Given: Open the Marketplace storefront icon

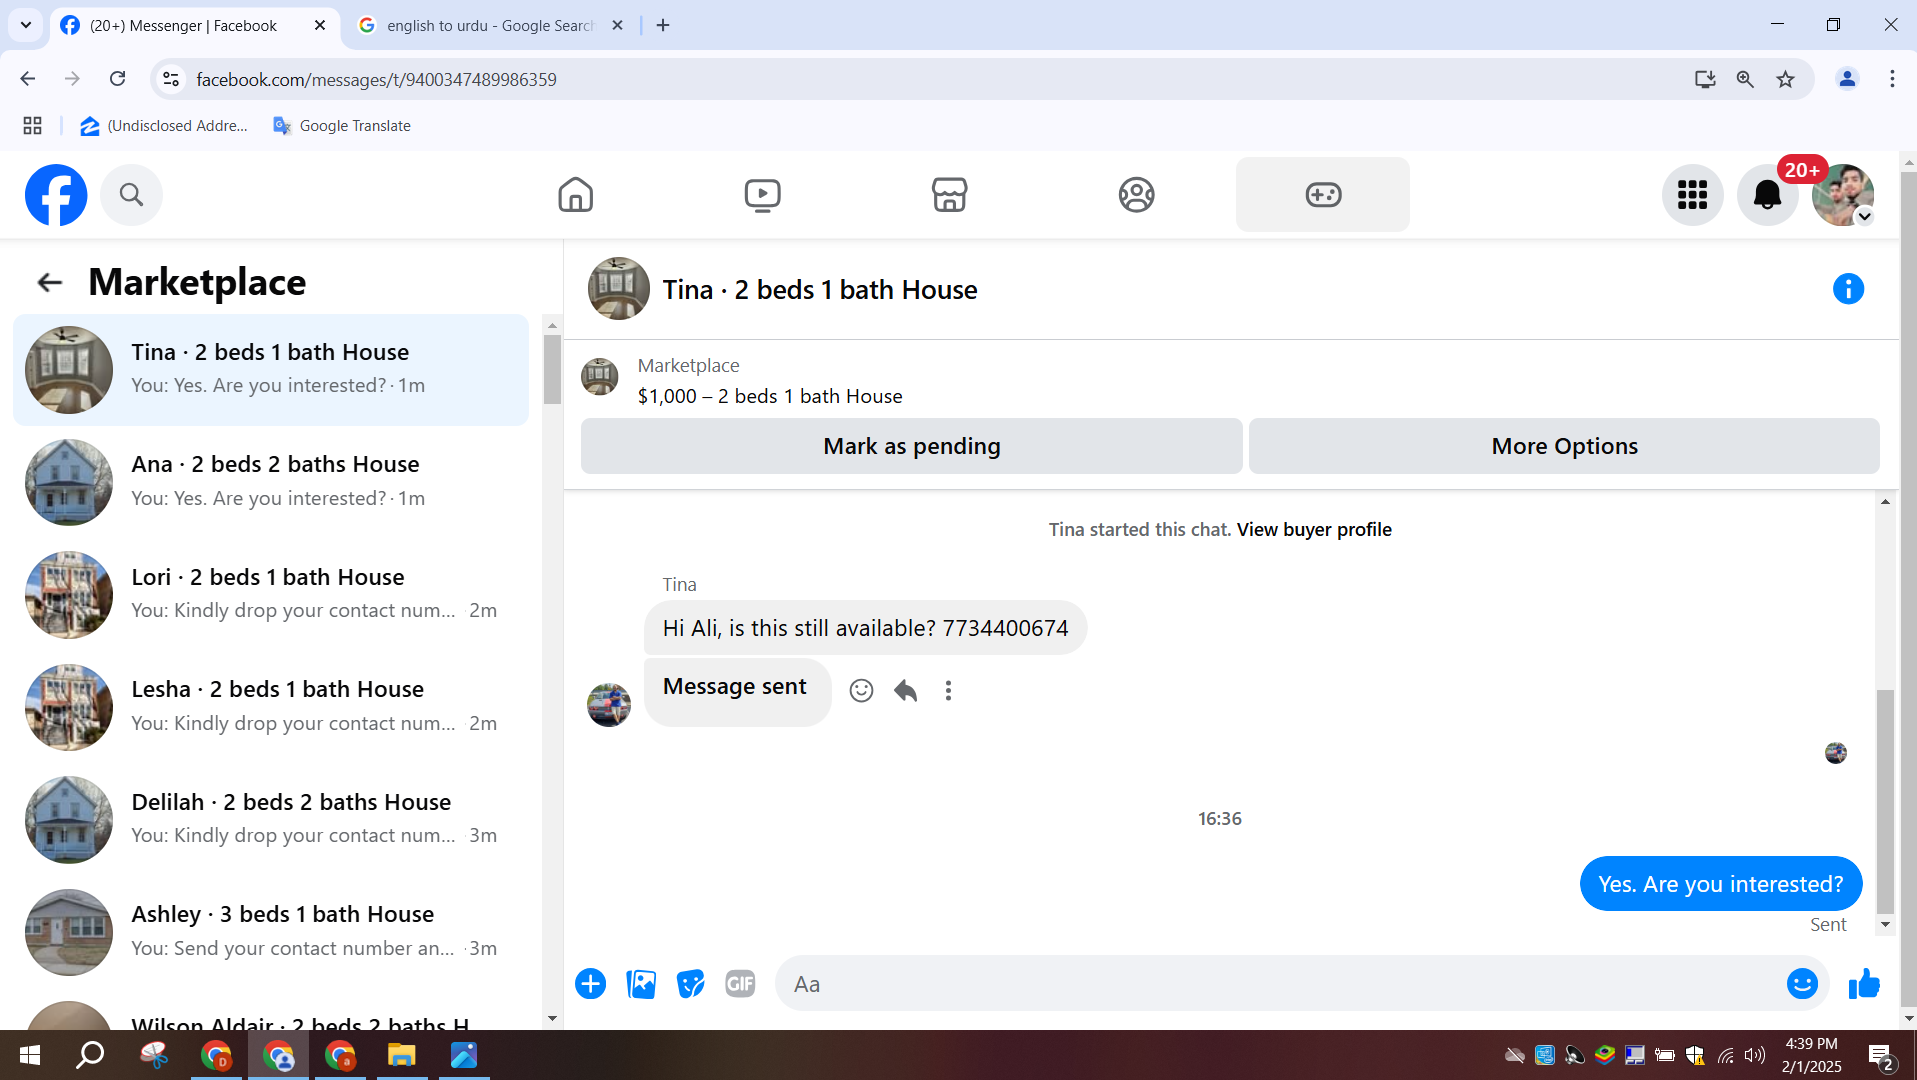Looking at the screenshot, I should (x=949, y=195).
